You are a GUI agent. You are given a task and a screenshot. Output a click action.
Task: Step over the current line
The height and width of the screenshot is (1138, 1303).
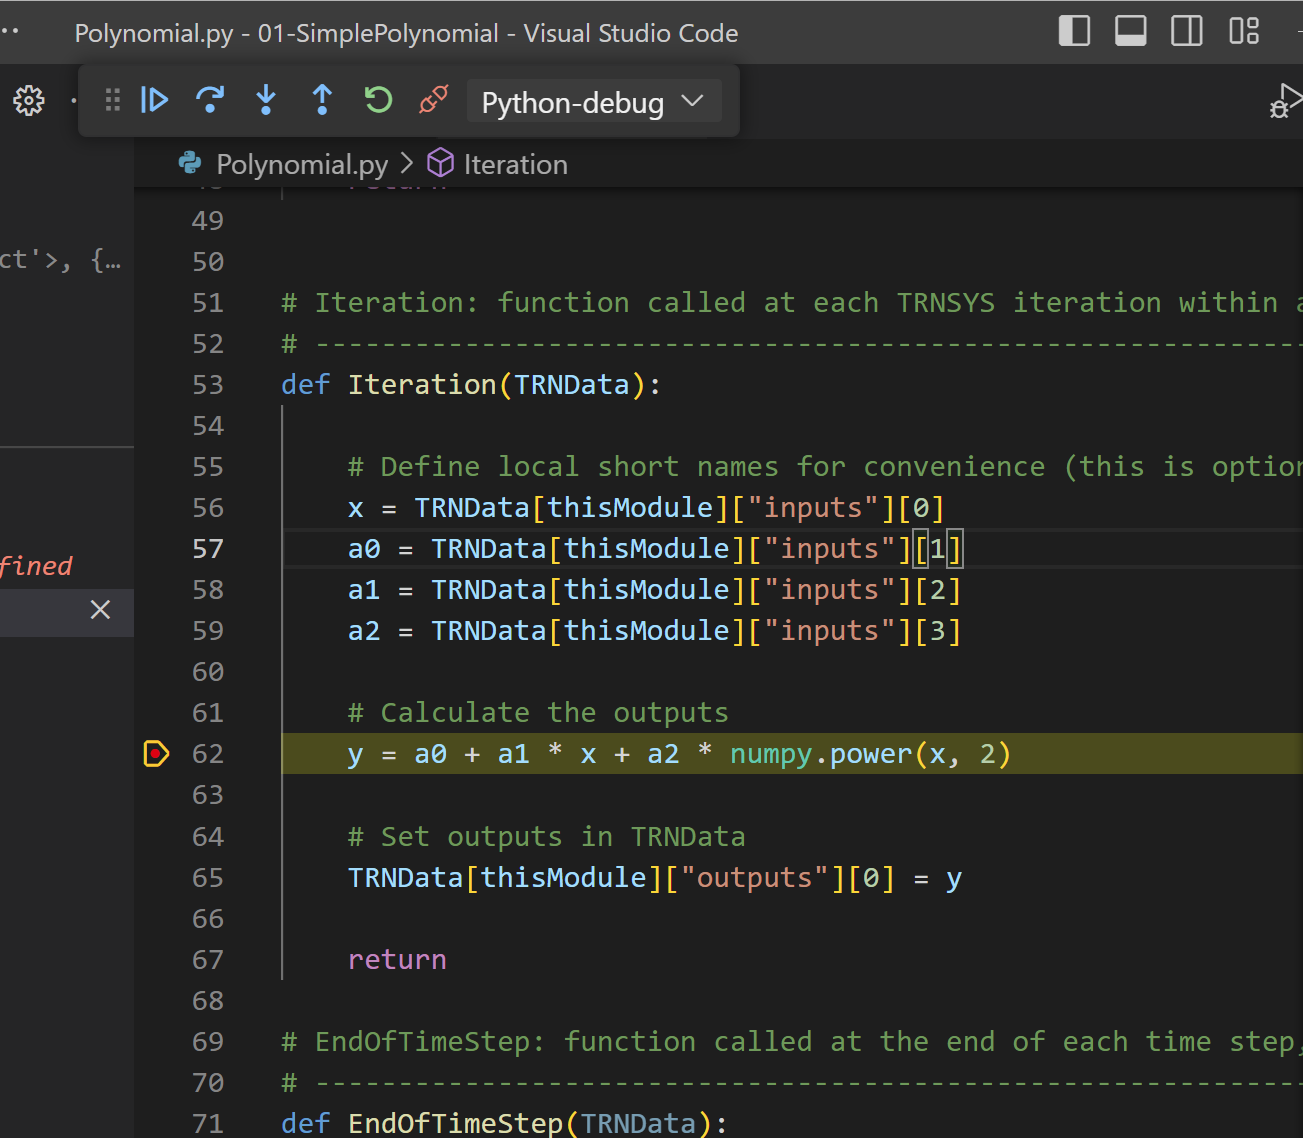(210, 100)
